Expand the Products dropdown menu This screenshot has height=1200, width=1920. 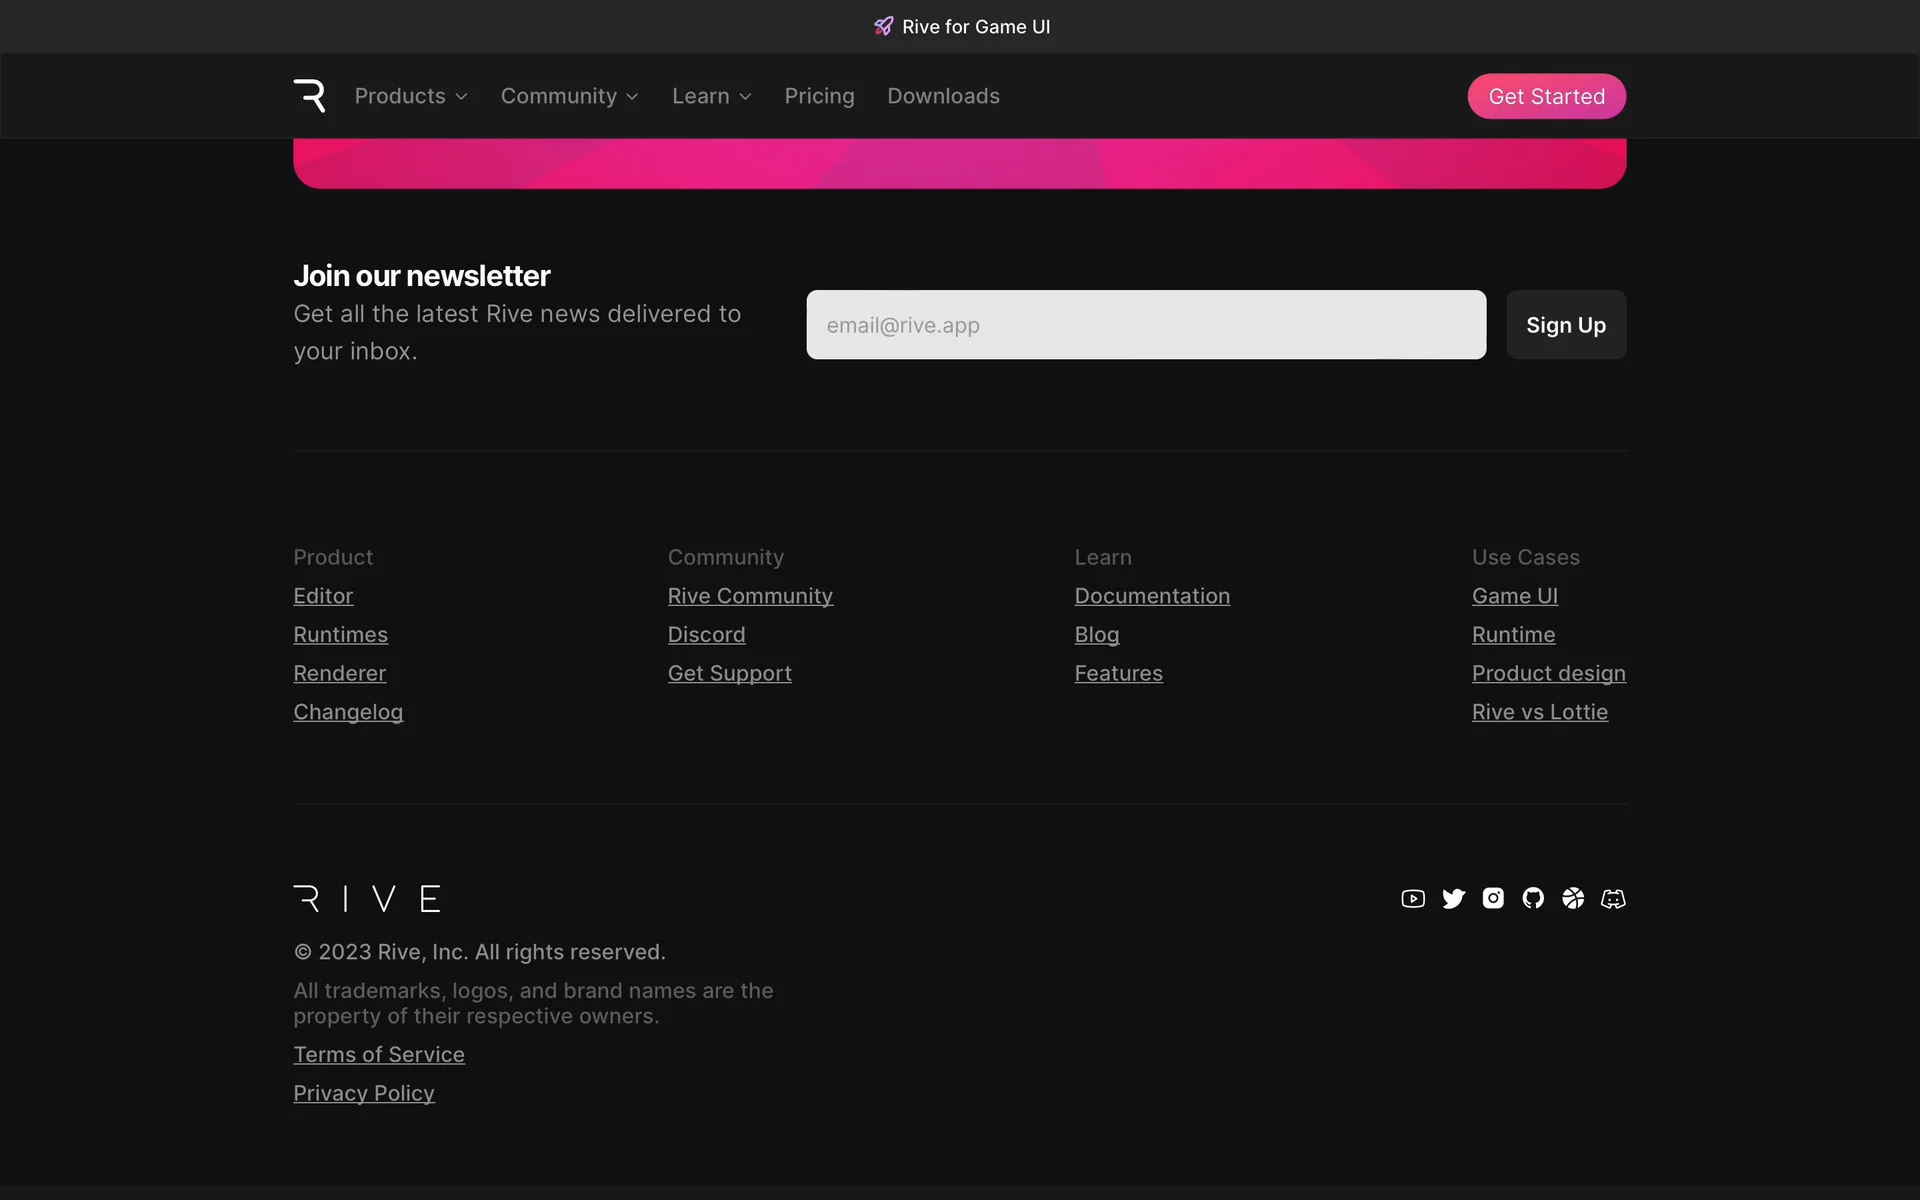click(x=410, y=96)
